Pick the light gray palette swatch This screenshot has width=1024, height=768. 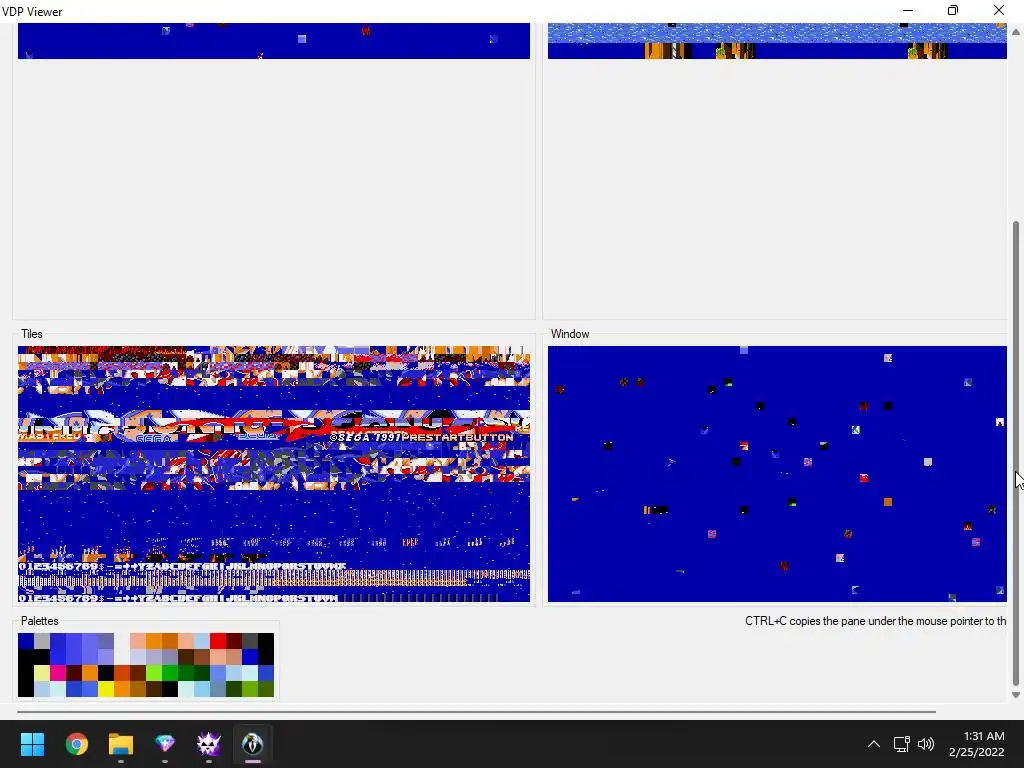[x=42, y=641]
